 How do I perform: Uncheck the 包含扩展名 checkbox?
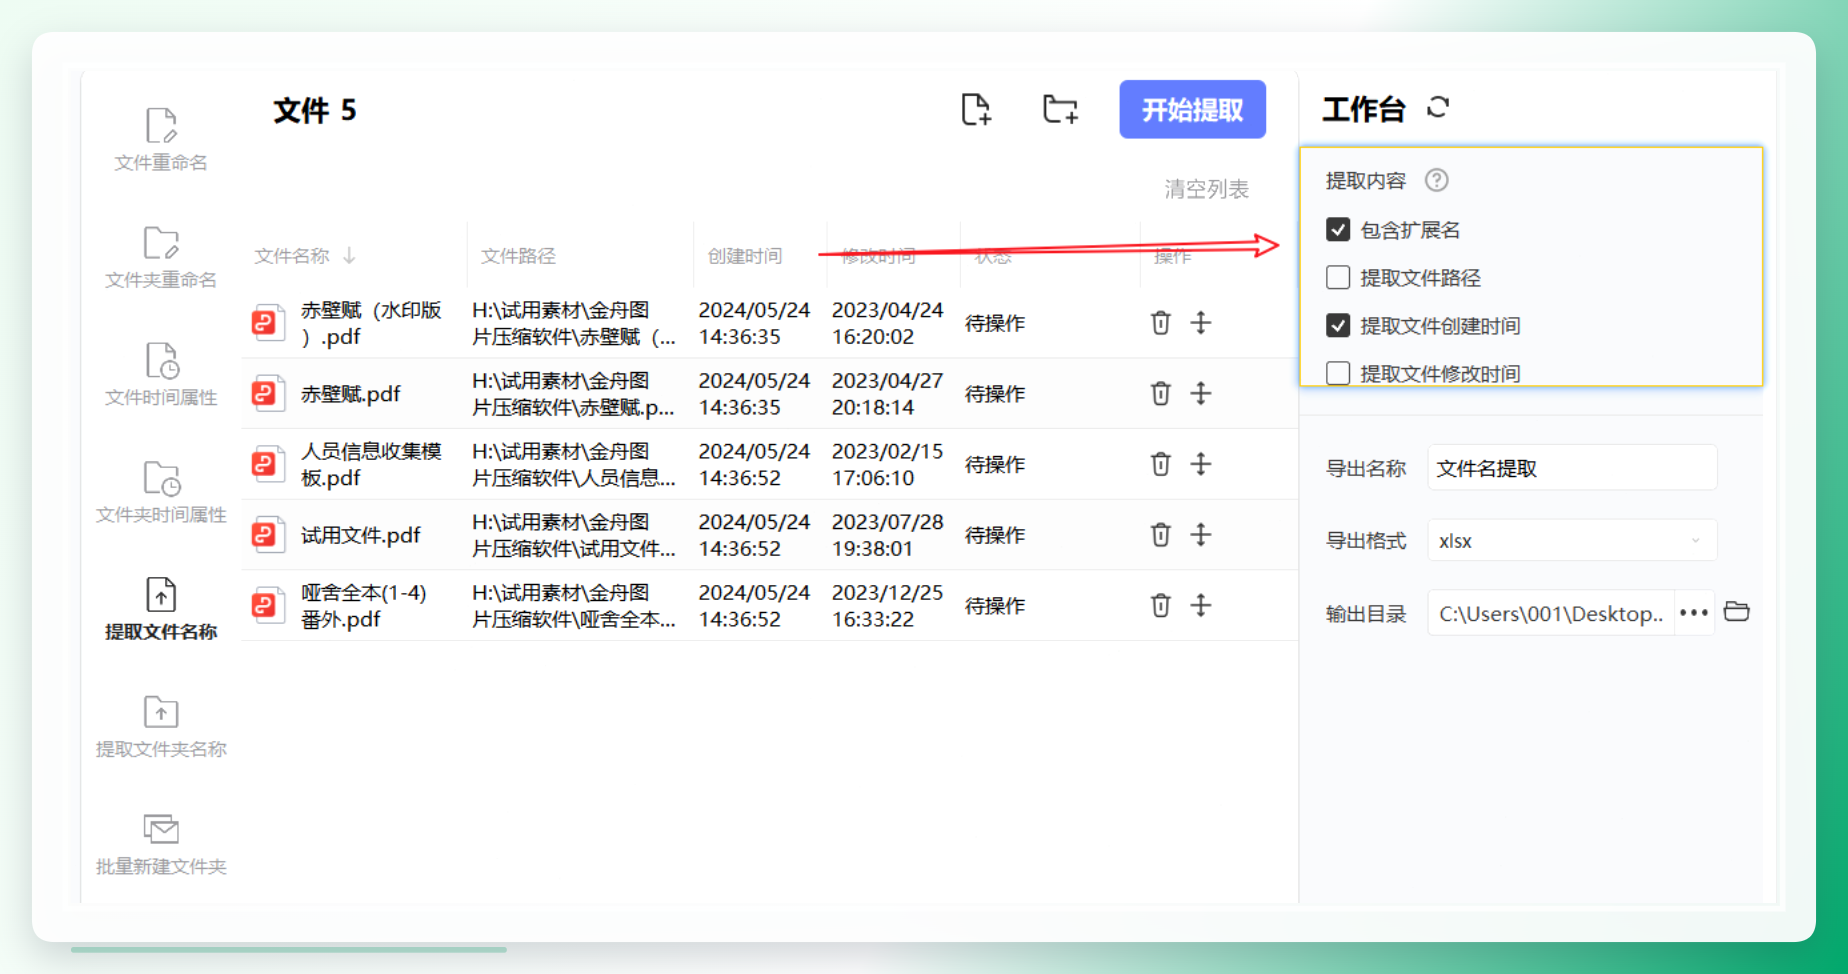1338,230
